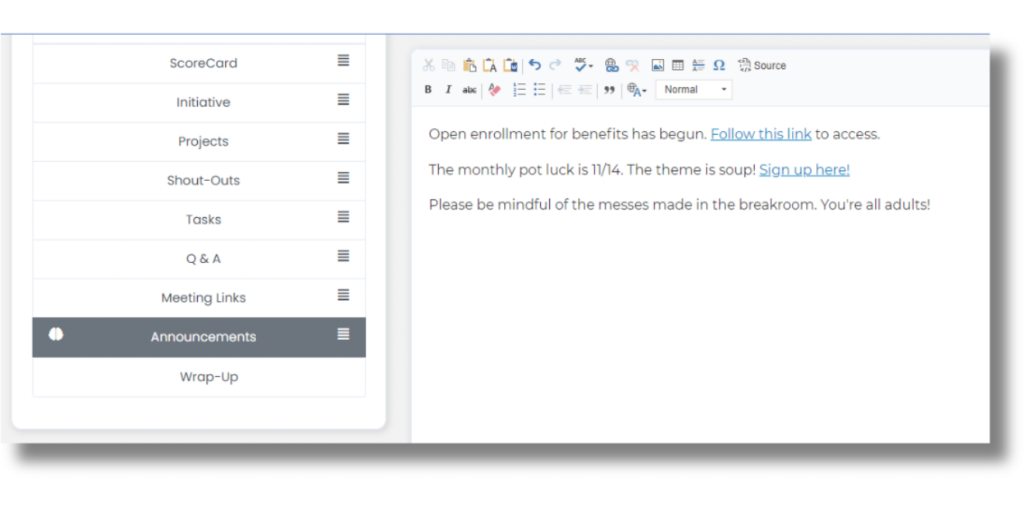Viewport: 1024px width, 512px height.
Task: Insert a bulleted list
Action: pos(539,90)
